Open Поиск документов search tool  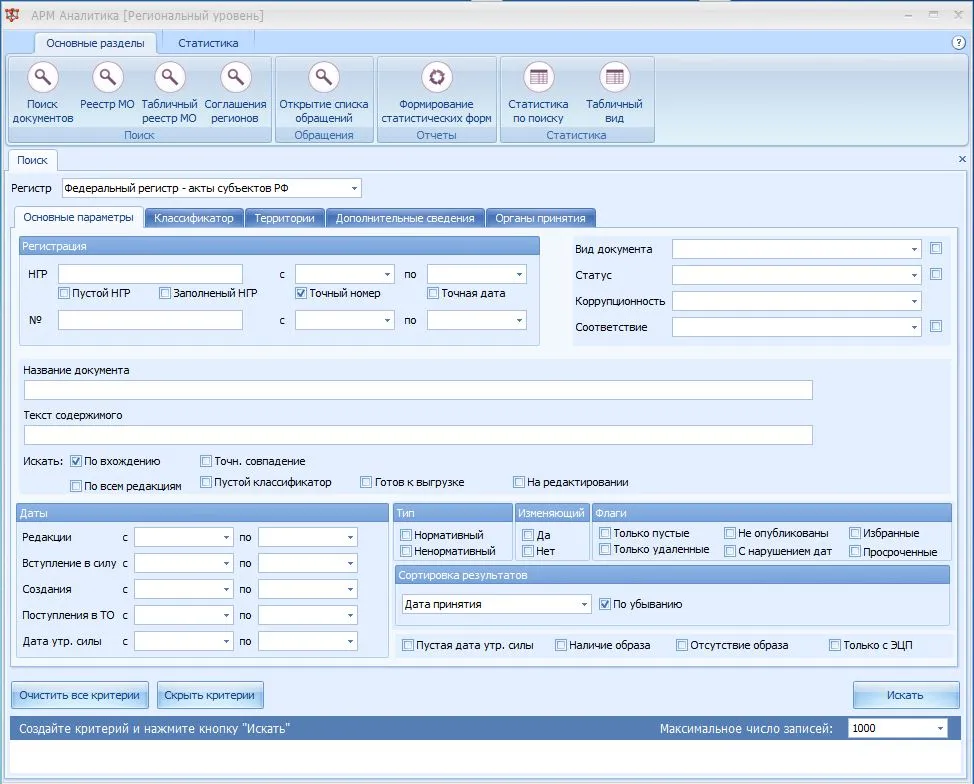tap(42, 92)
